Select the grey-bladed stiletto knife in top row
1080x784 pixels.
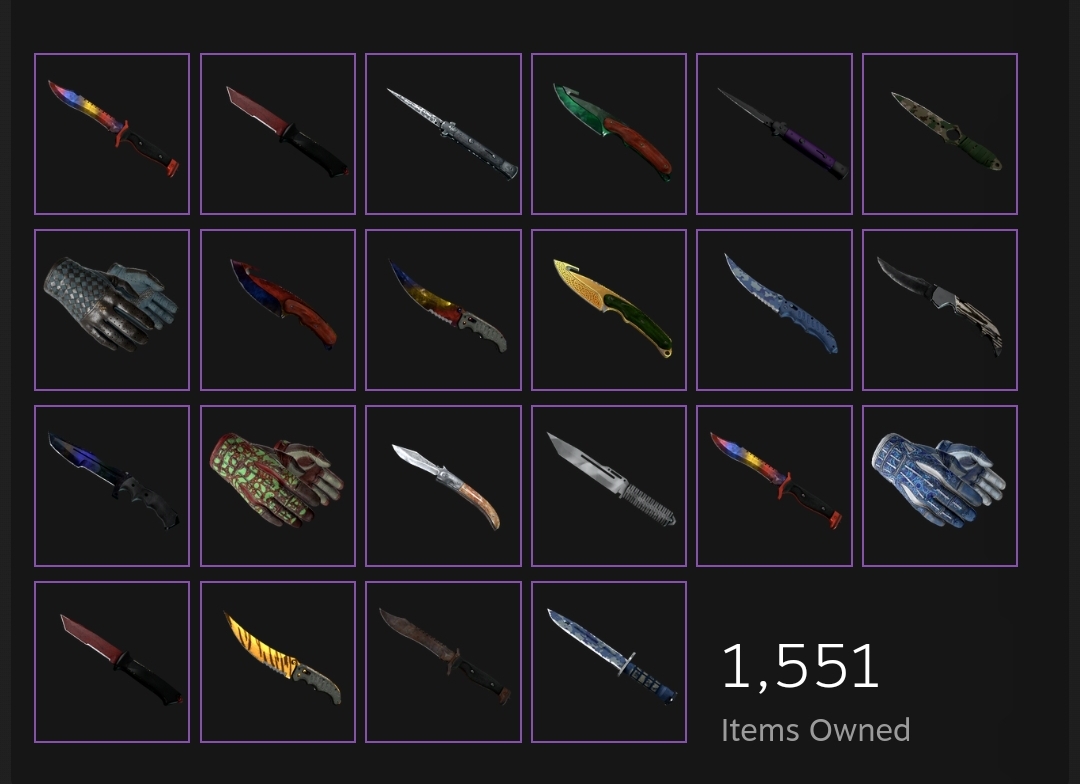point(443,134)
